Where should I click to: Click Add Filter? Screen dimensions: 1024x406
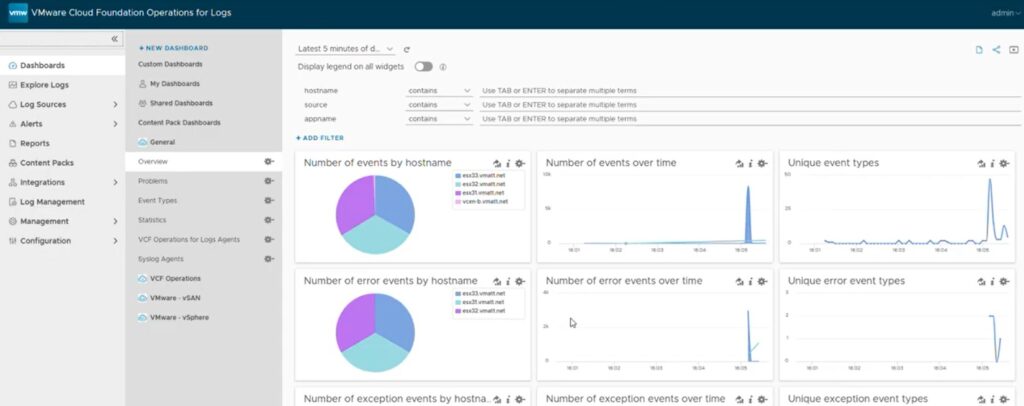[x=320, y=138]
